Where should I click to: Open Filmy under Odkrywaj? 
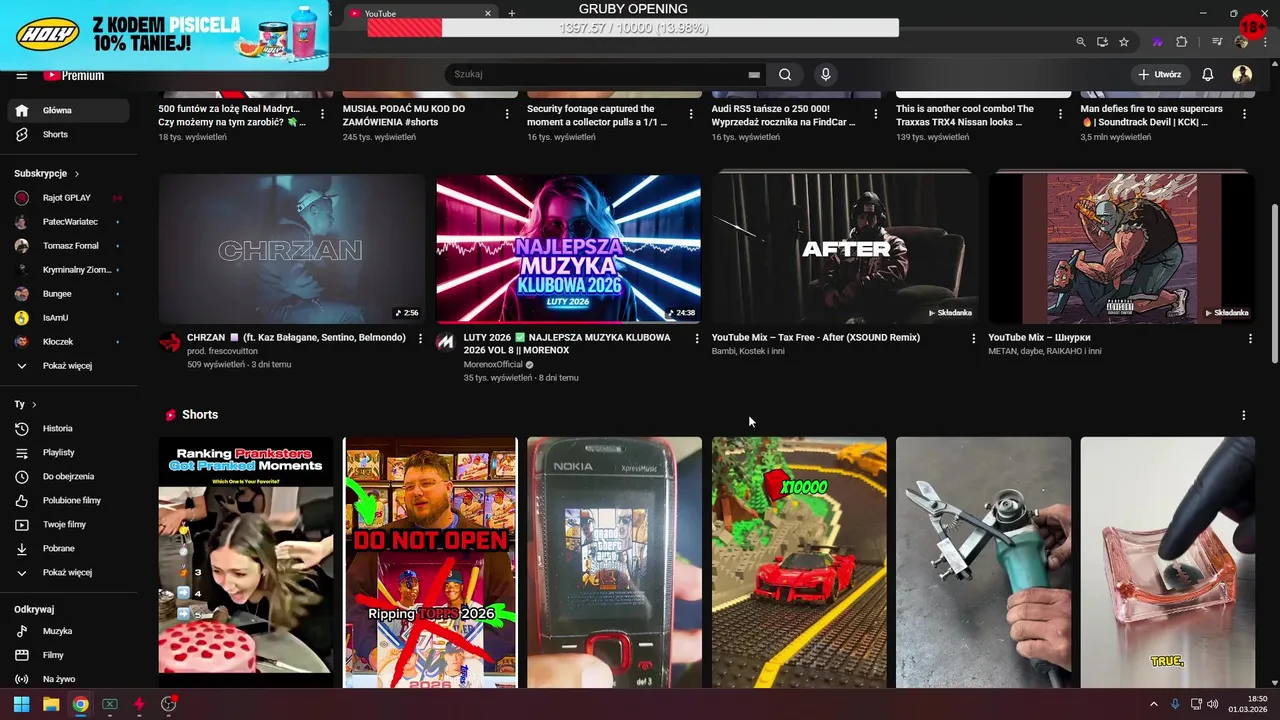click(68, 655)
